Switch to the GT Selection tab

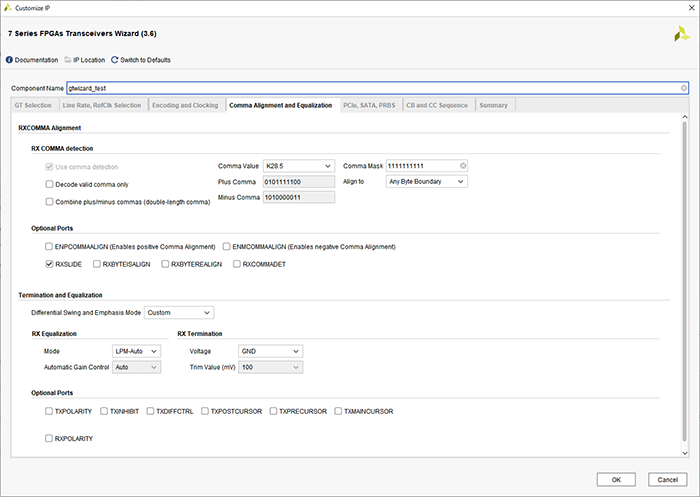coord(33,105)
